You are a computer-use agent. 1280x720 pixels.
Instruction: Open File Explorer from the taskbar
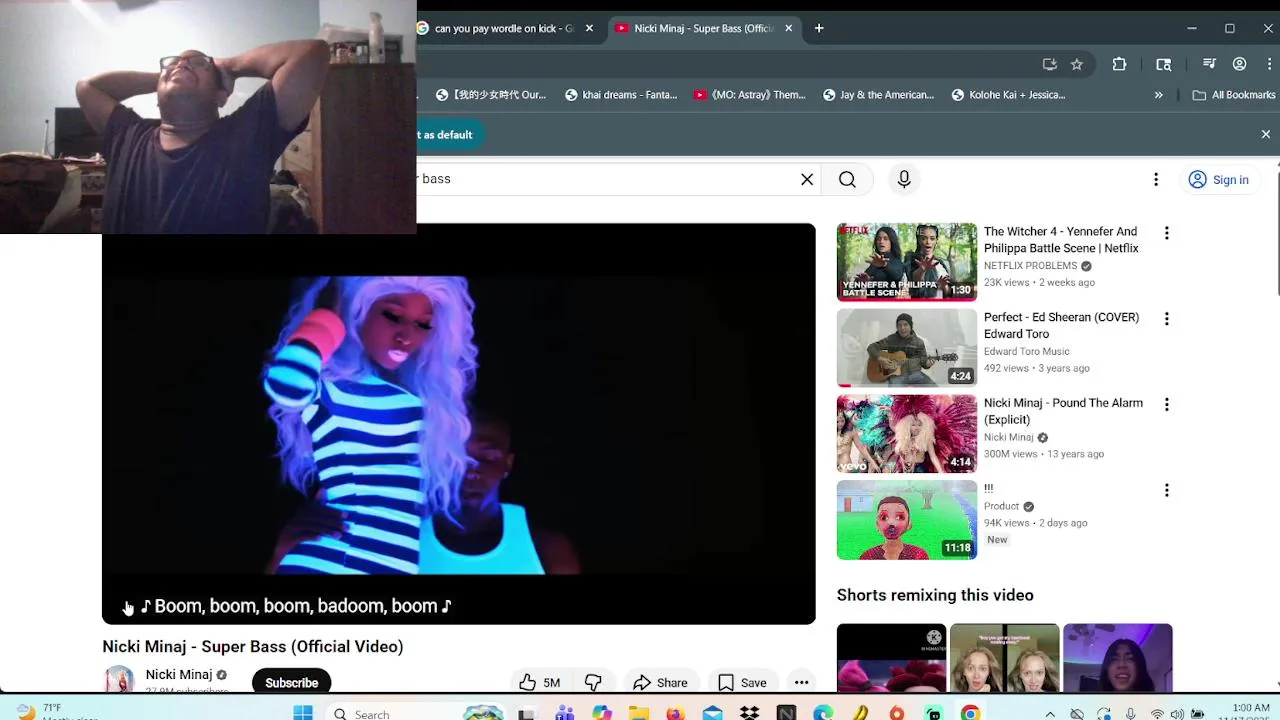(638, 713)
